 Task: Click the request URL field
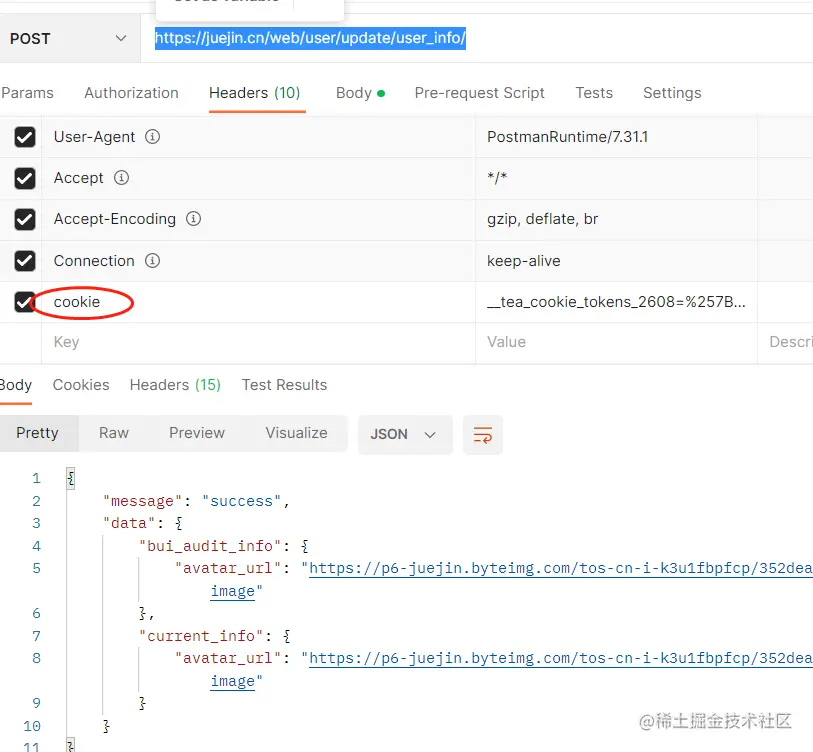(x=477, y=38)
